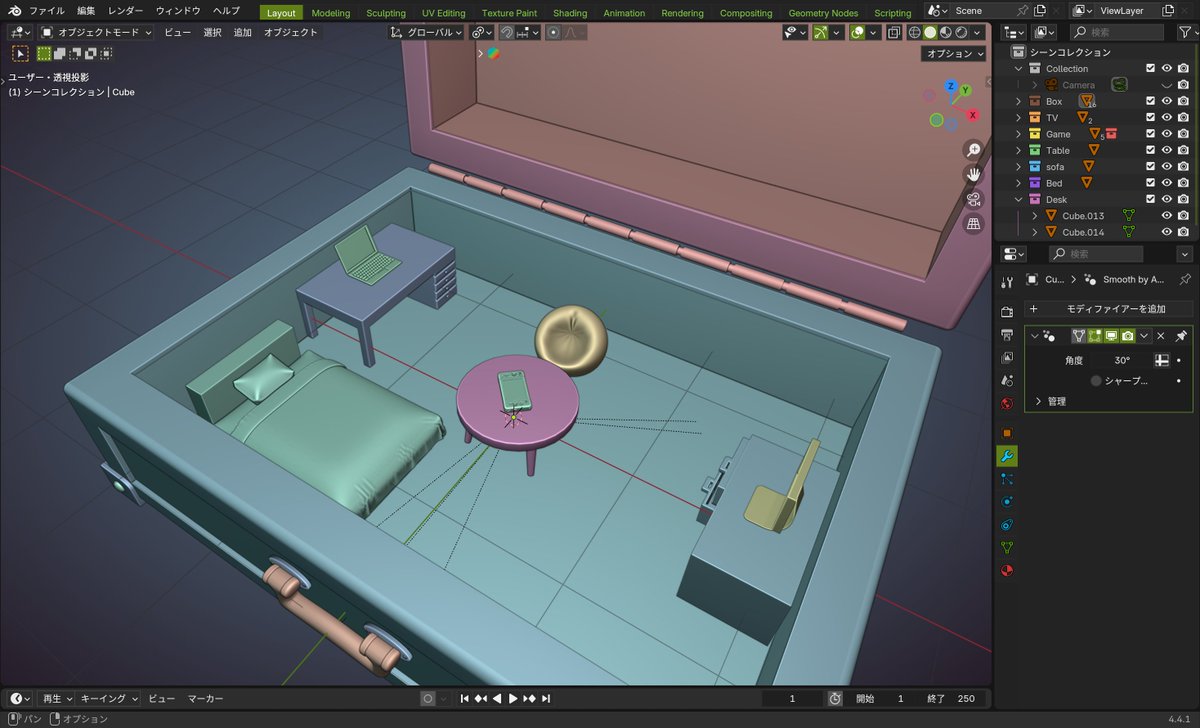Uncheck the Box collection checkbox
This screenshot has width=1200, height=728.
pyautogui.click(x=1150, y=101)
